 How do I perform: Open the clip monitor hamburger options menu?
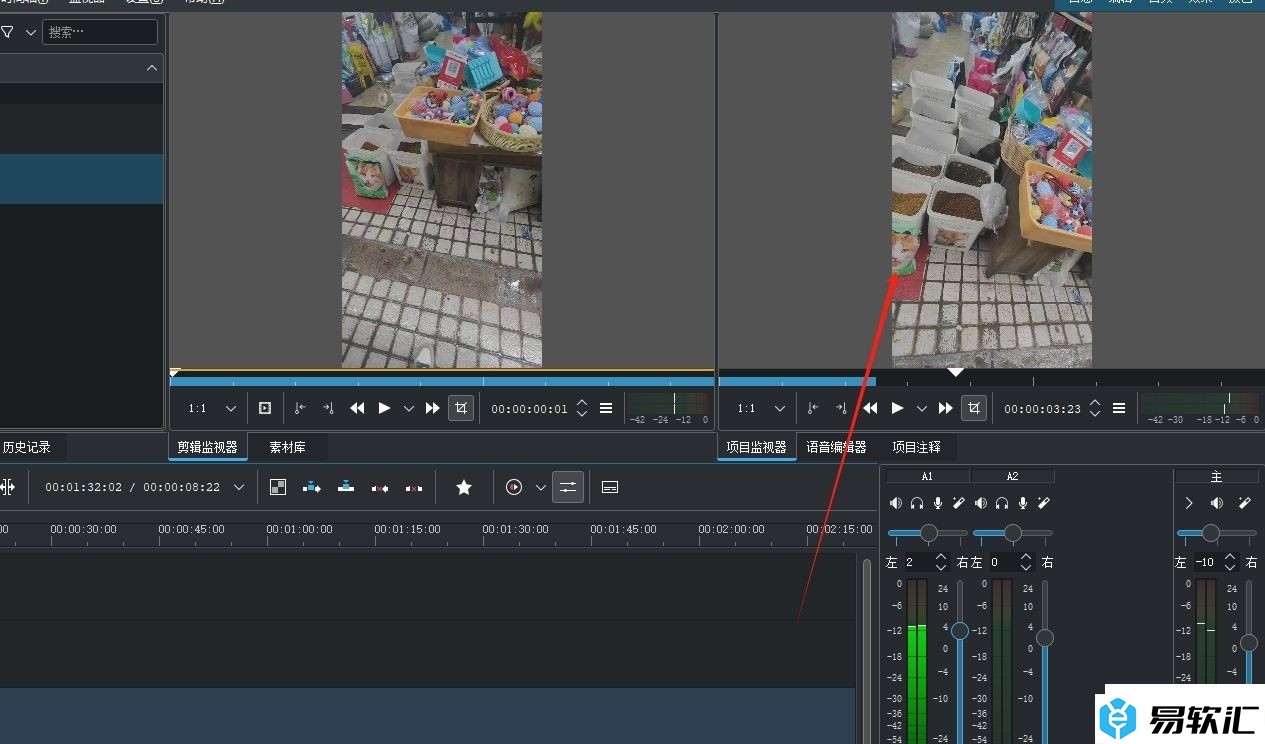[606, 408]
